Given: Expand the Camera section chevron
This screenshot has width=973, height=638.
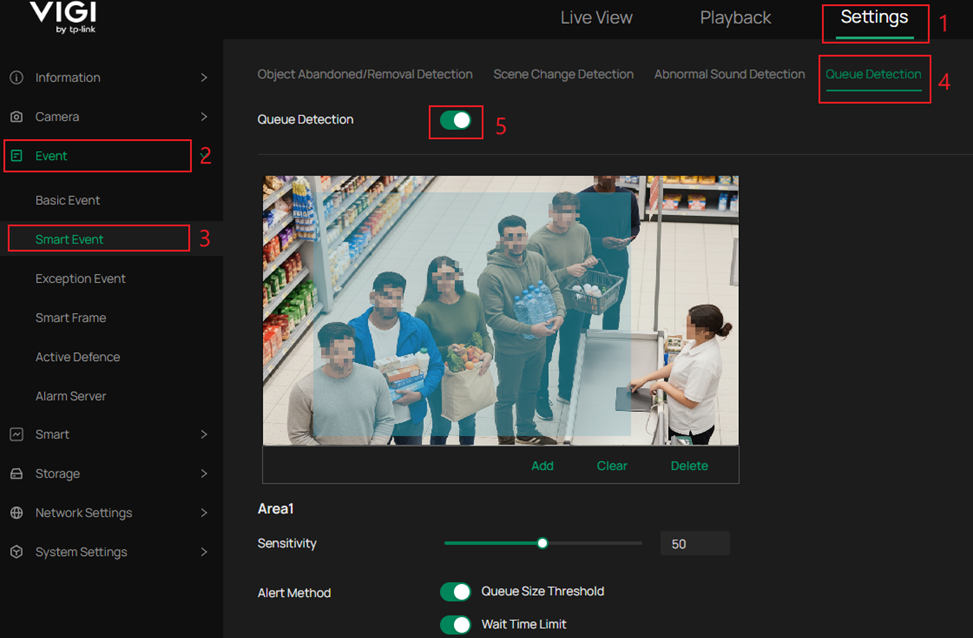Looking at the screenshot, I should point(203,116).
